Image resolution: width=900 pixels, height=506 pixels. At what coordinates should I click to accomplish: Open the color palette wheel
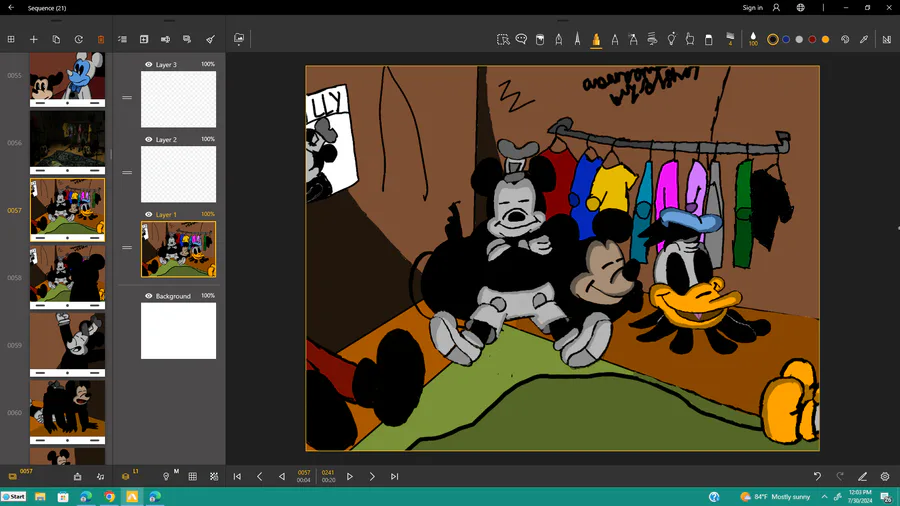[845, 40]
